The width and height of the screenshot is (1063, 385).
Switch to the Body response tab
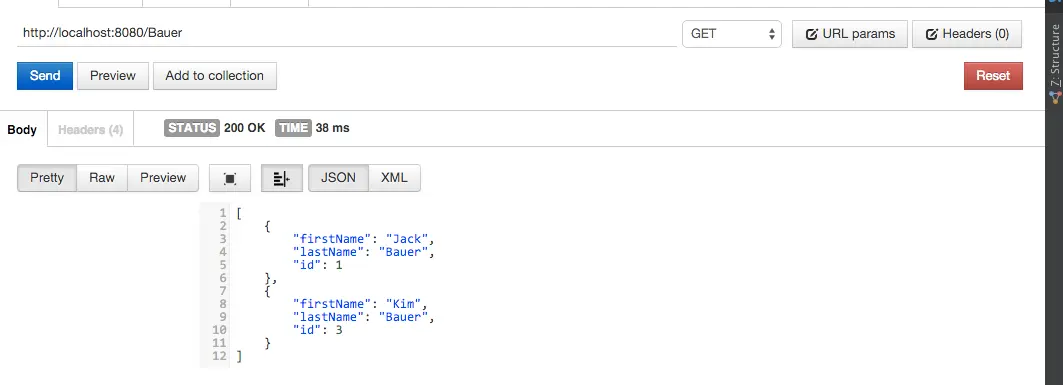(x=22, y=129)
